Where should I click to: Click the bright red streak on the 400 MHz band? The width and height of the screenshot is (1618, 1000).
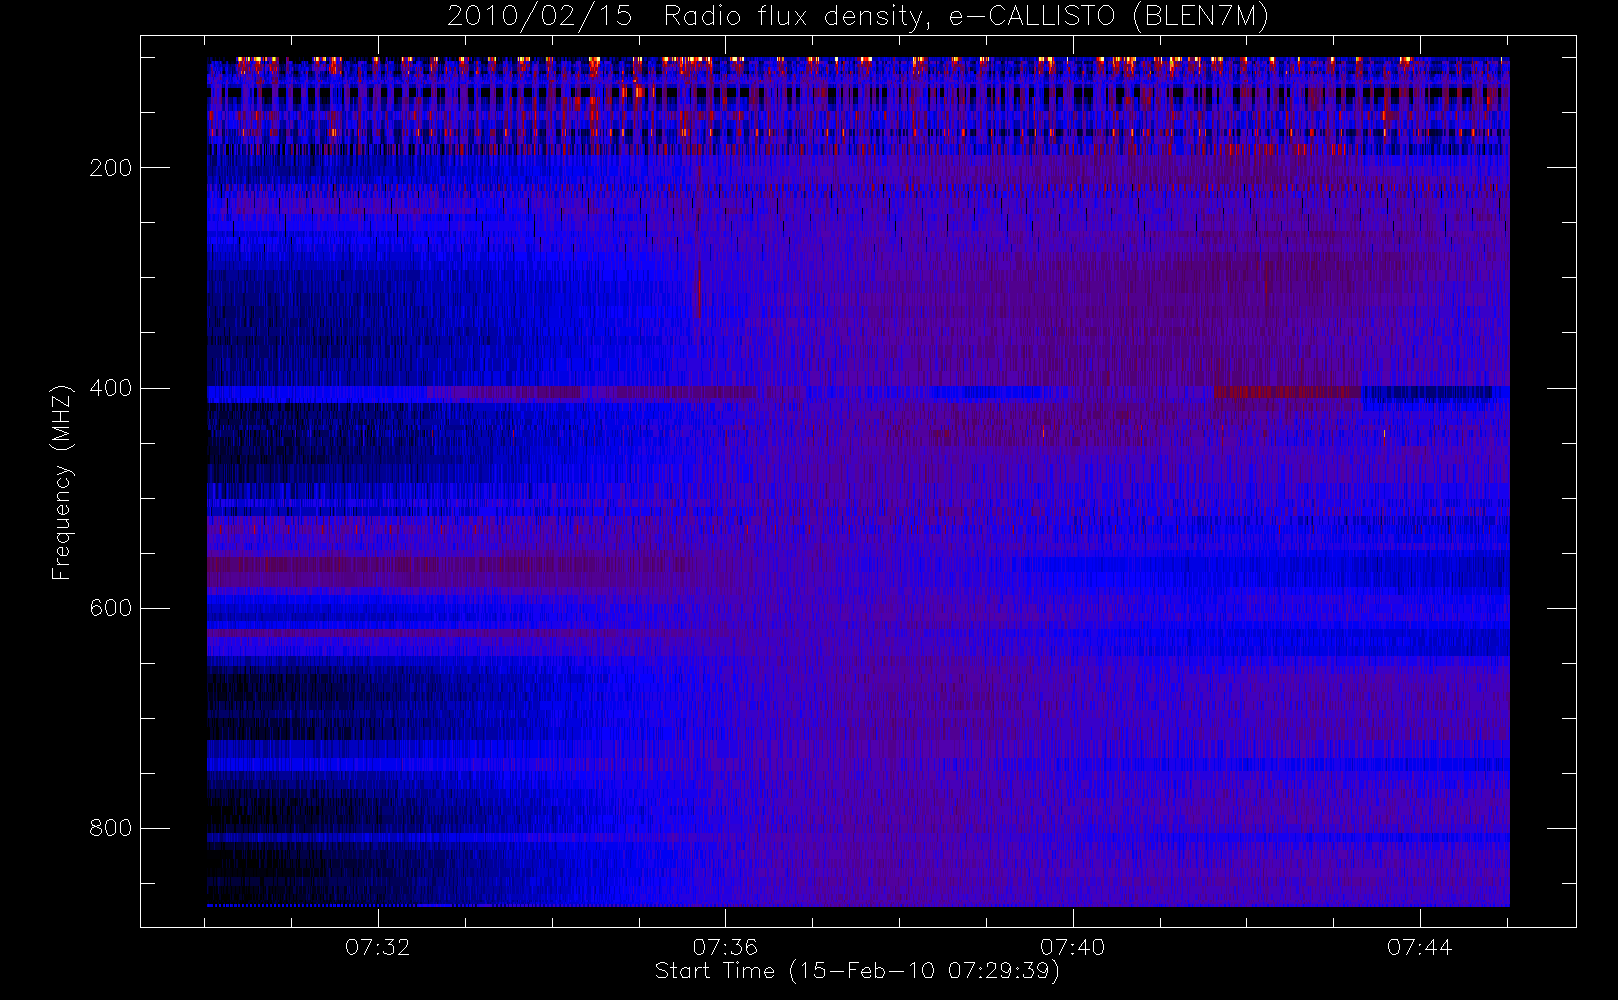pyautogui.click(x=1287, y=391)
